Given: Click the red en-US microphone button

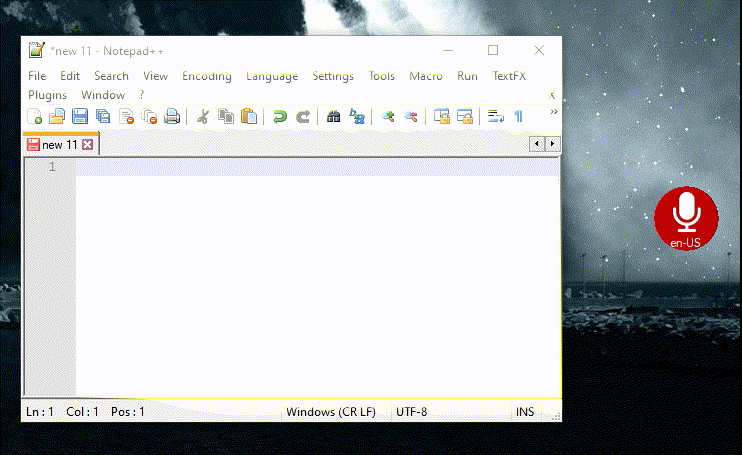Looking at the screenshot, I should (686, 218).
